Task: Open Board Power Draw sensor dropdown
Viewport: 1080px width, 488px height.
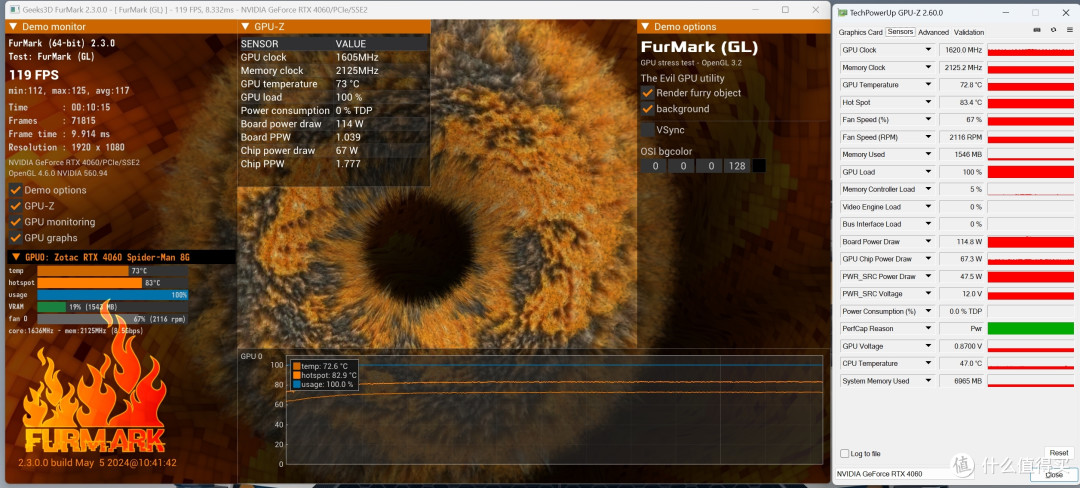Action: pos(928,242)
